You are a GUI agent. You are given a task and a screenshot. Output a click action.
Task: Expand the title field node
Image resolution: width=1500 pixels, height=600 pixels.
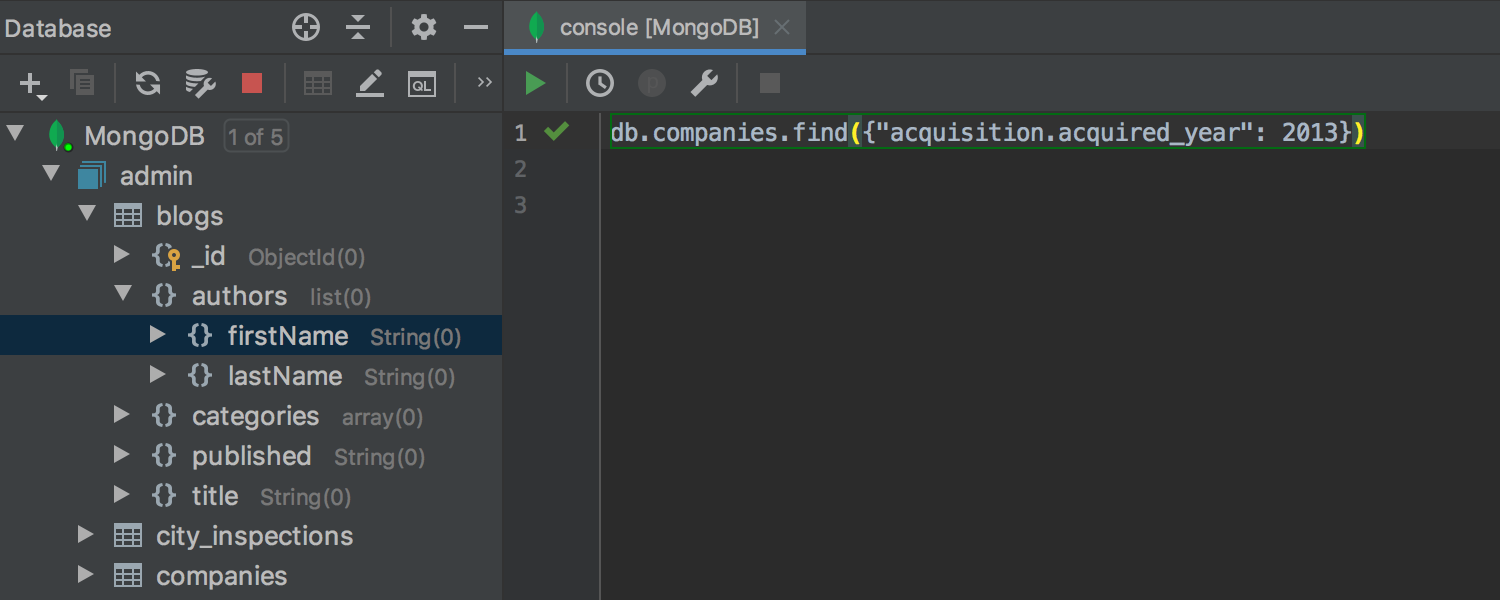(122, 495)
